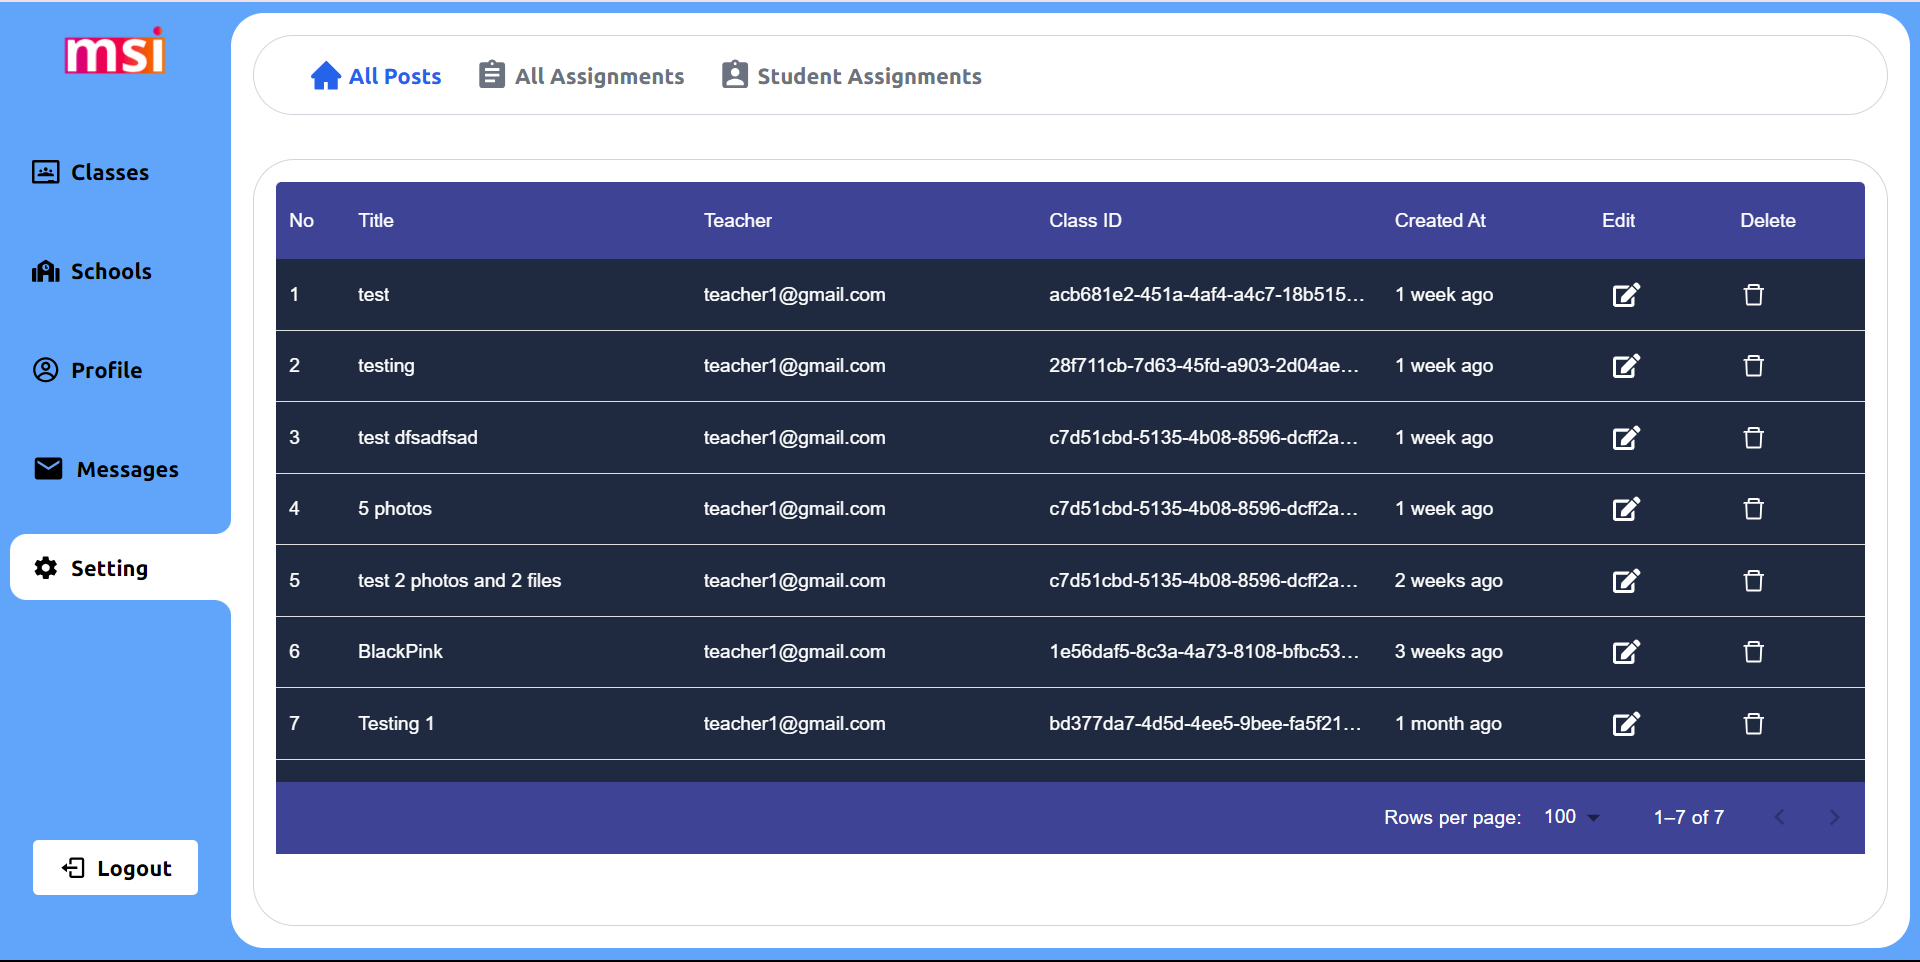
Task: Edit the BlackPink post
Action: click(1626, 652)
